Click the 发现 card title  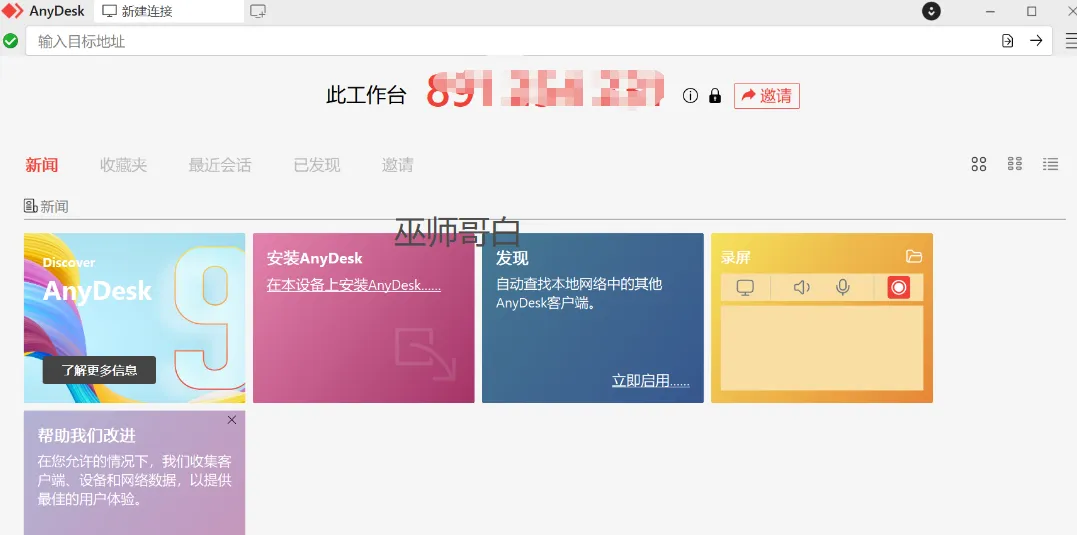[x=512, y=258]
